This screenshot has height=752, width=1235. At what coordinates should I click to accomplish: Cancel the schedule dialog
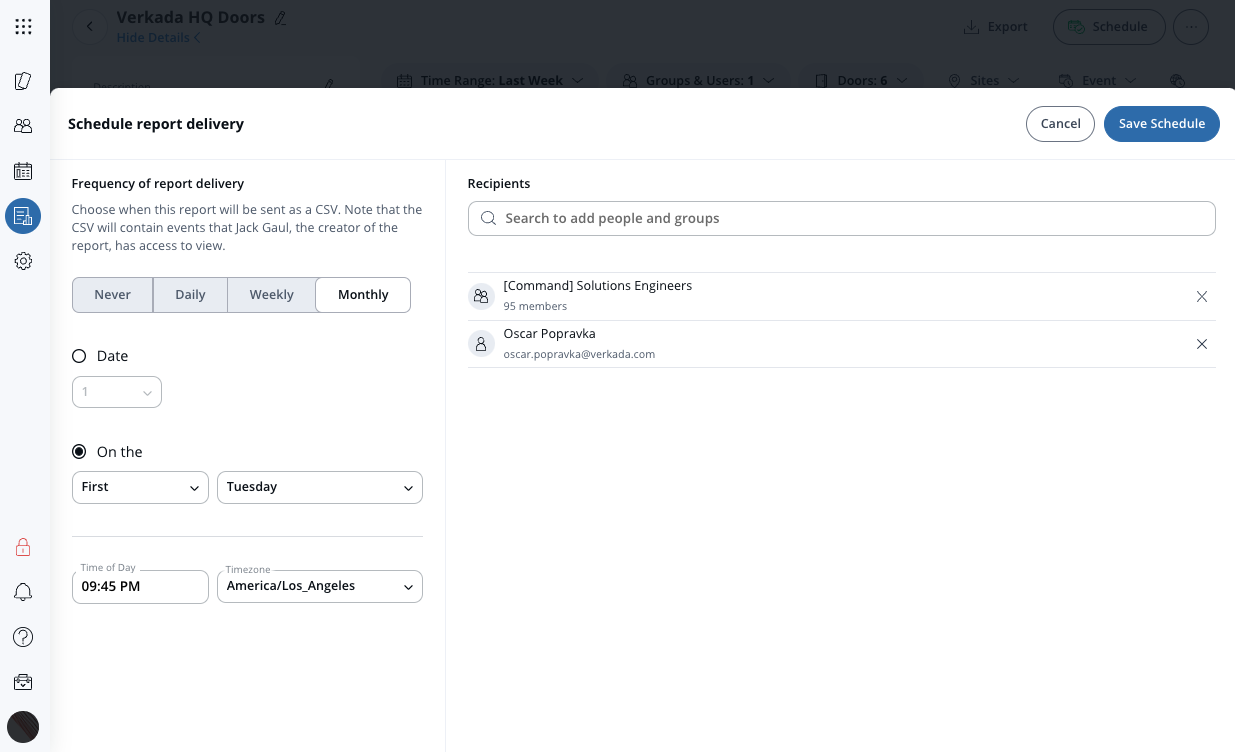(1060, 124)
